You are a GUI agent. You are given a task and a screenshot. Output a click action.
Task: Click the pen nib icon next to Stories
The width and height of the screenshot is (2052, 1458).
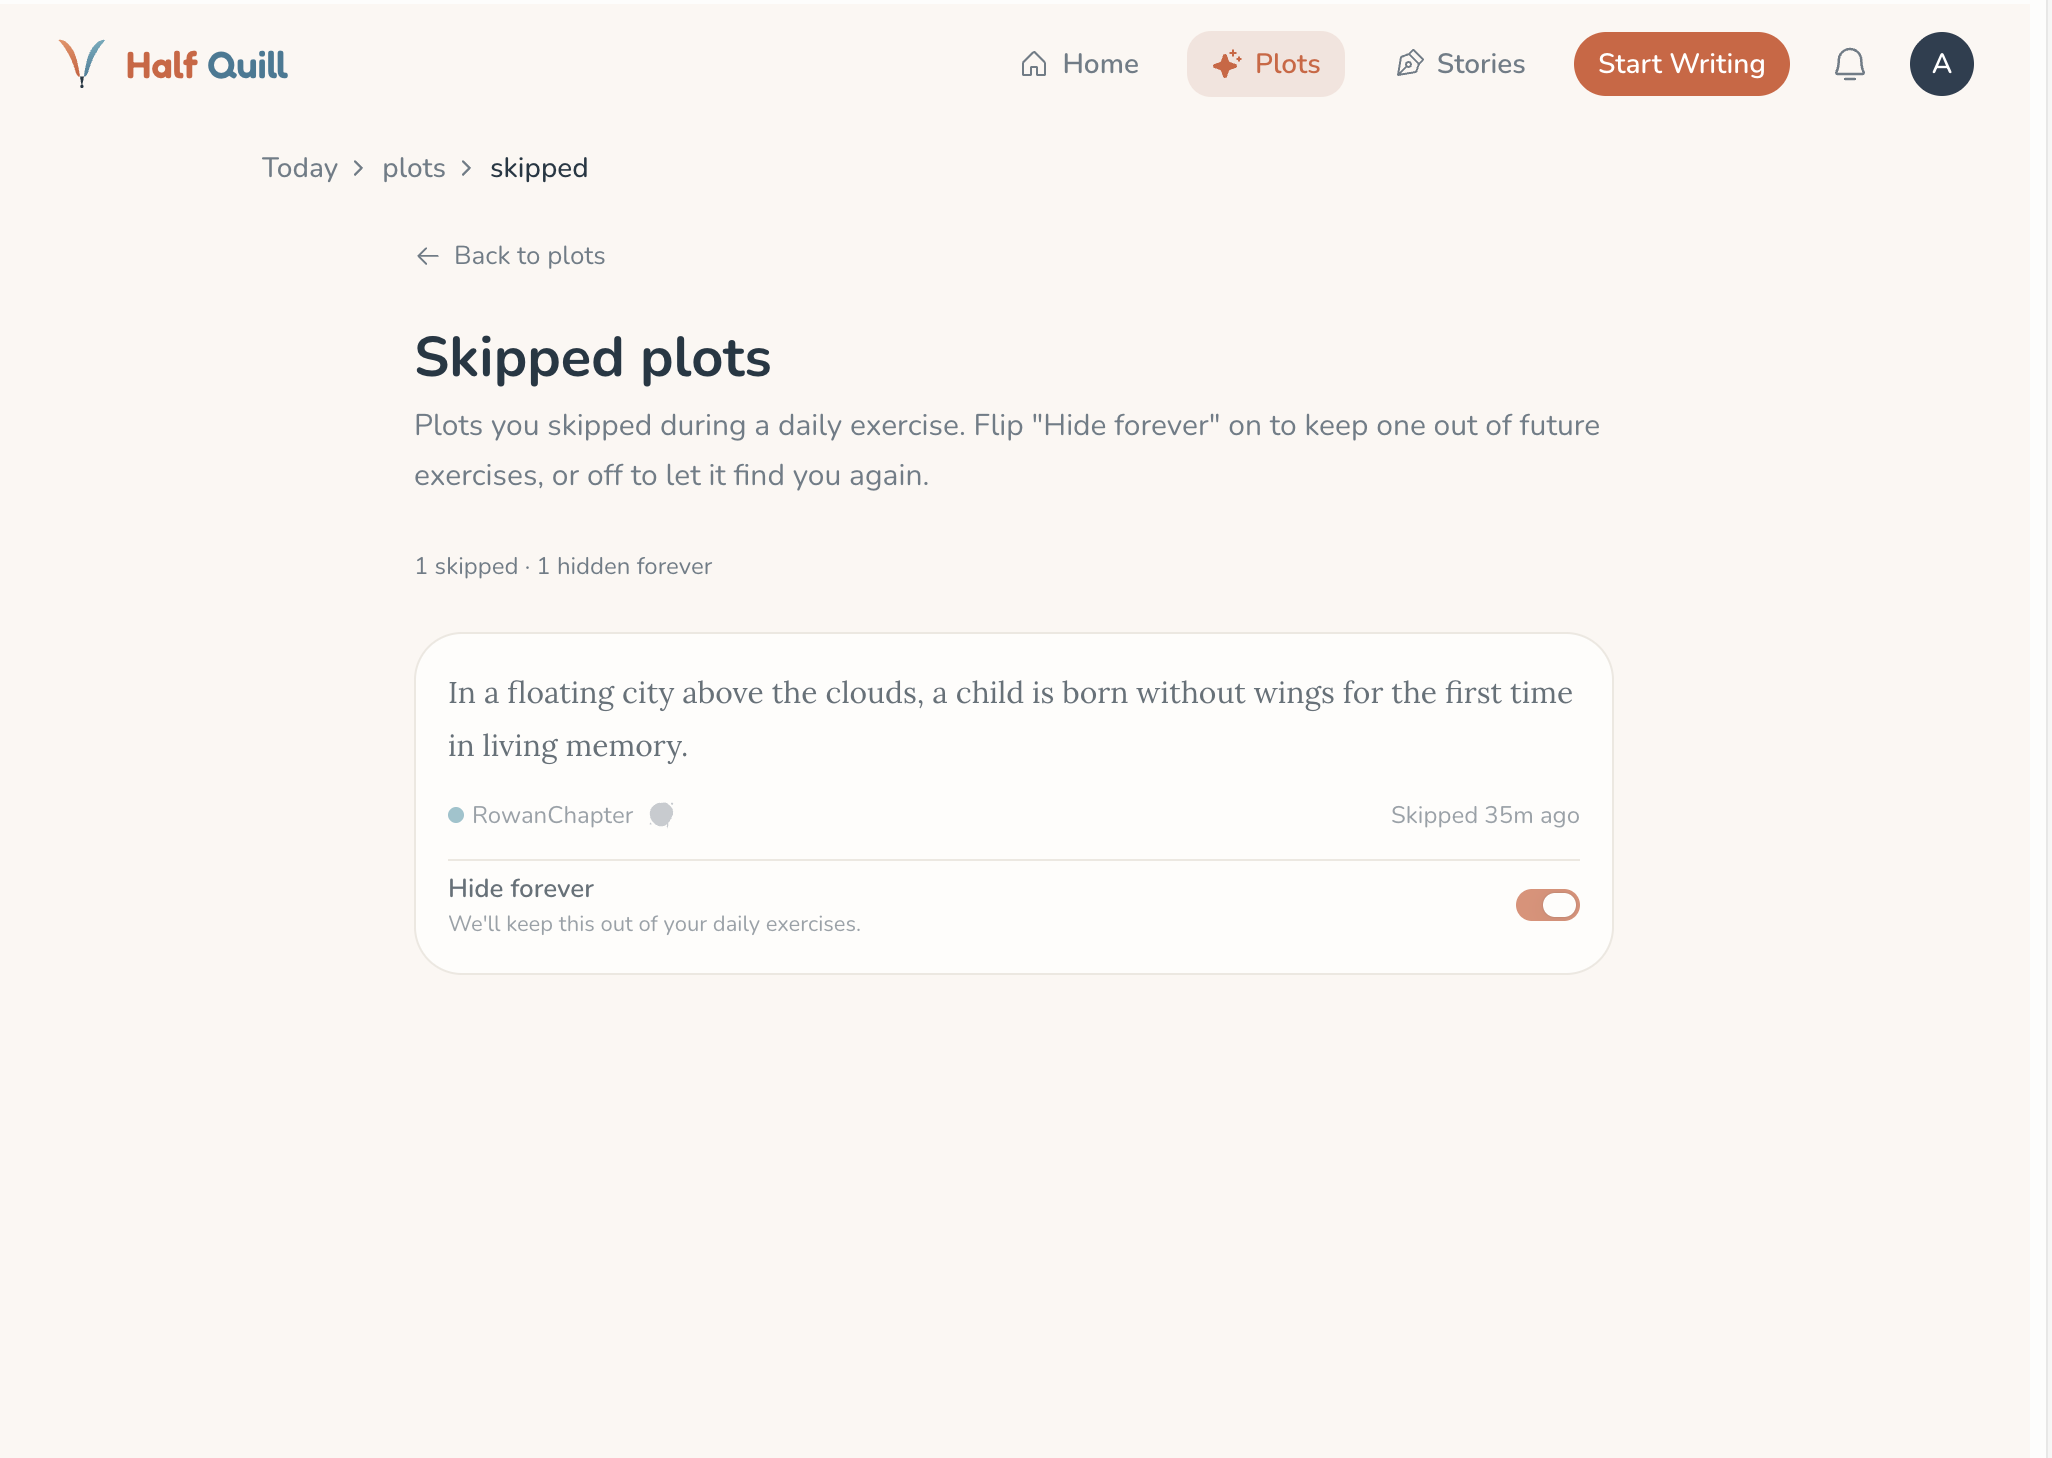[x=1409, y=64]
